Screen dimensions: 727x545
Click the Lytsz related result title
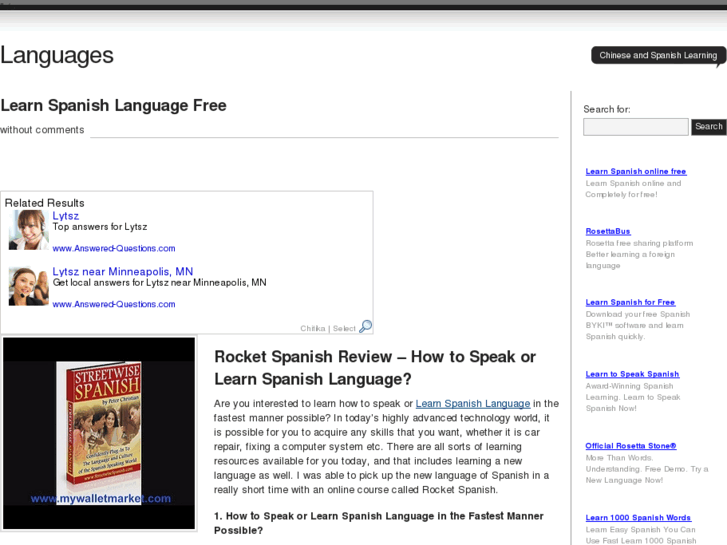pos(66,216)
